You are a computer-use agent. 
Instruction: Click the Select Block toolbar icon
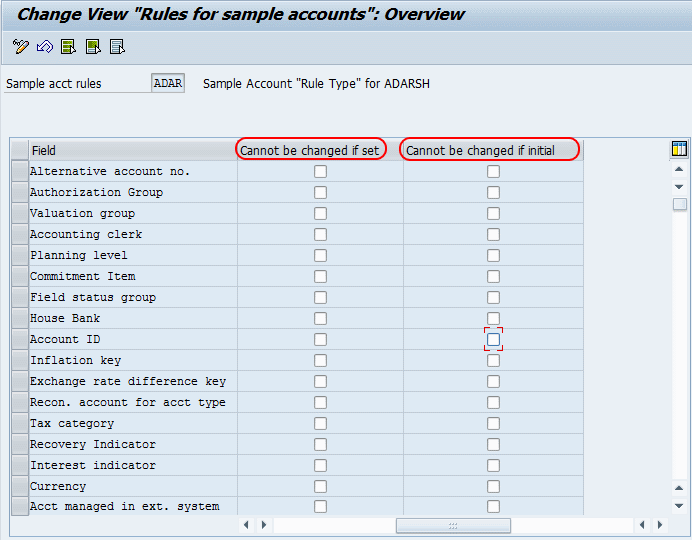[x=93, y=46]
